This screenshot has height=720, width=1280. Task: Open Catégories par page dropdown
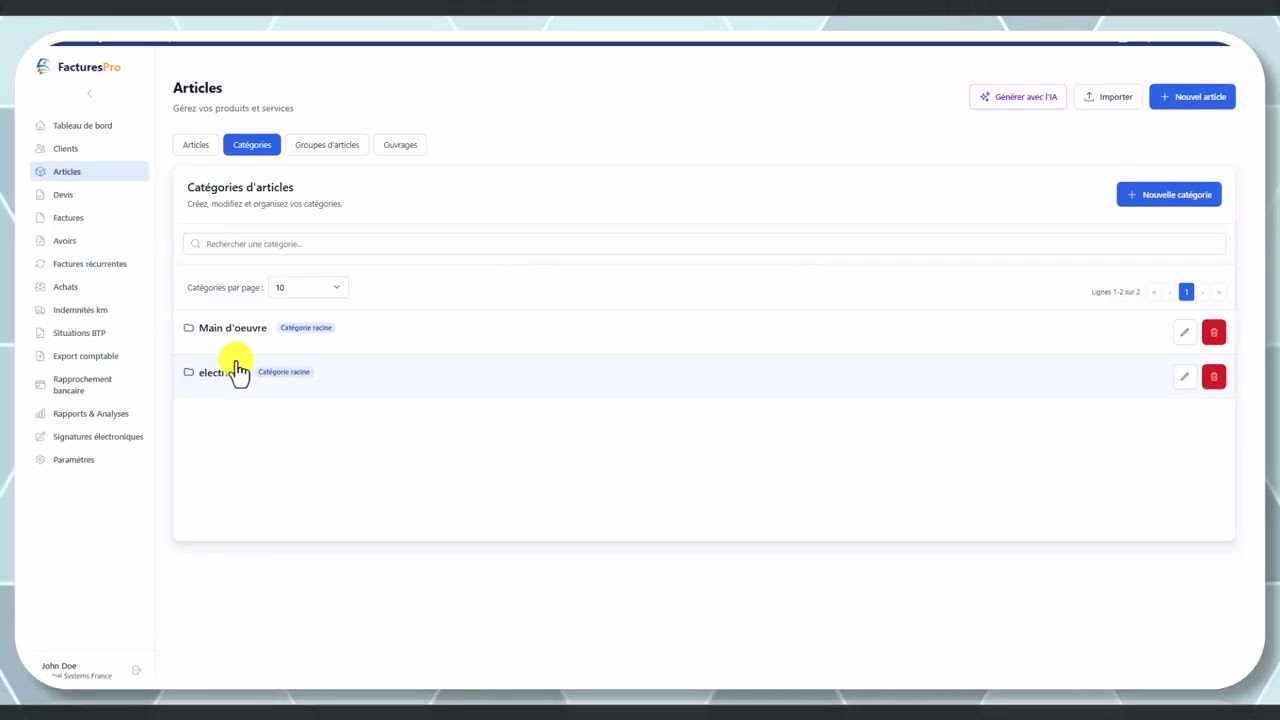(x=308, y=288)
